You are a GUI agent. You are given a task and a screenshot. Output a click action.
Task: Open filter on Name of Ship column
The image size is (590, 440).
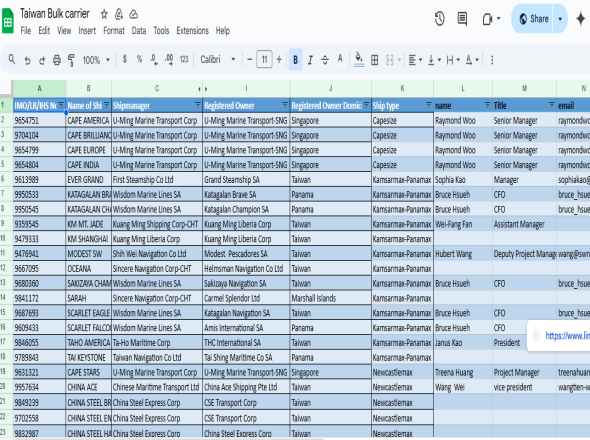point(106,105)
